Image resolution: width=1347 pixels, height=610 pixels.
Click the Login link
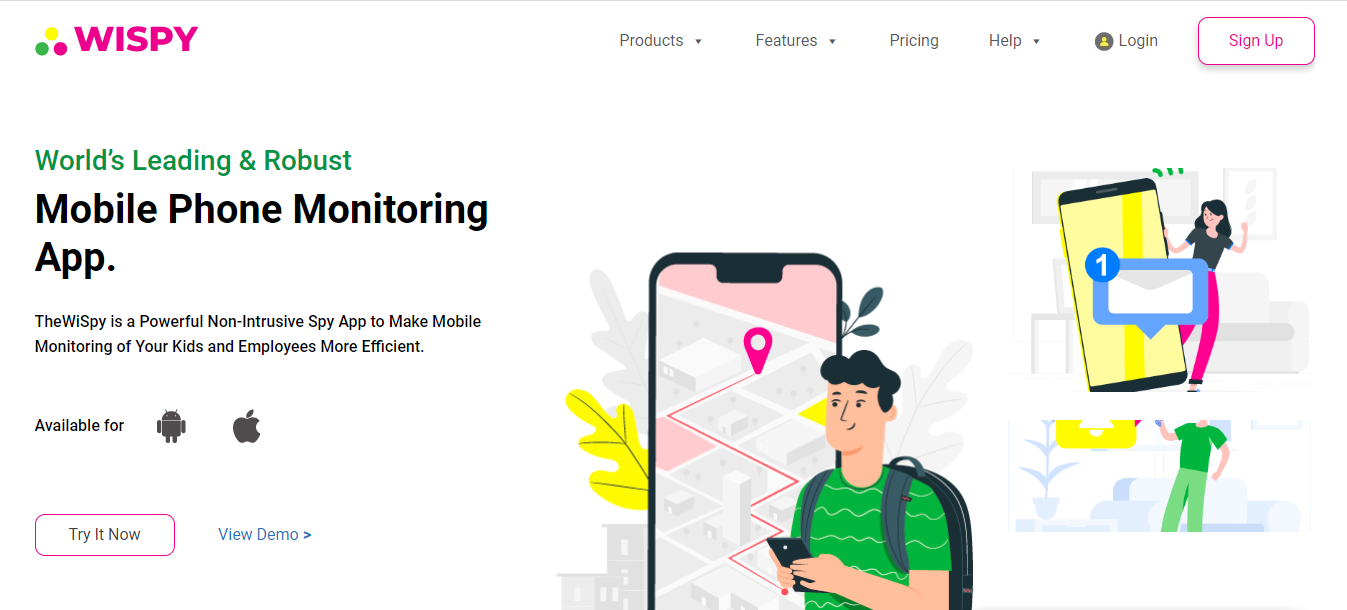[x=1138, y=41]
